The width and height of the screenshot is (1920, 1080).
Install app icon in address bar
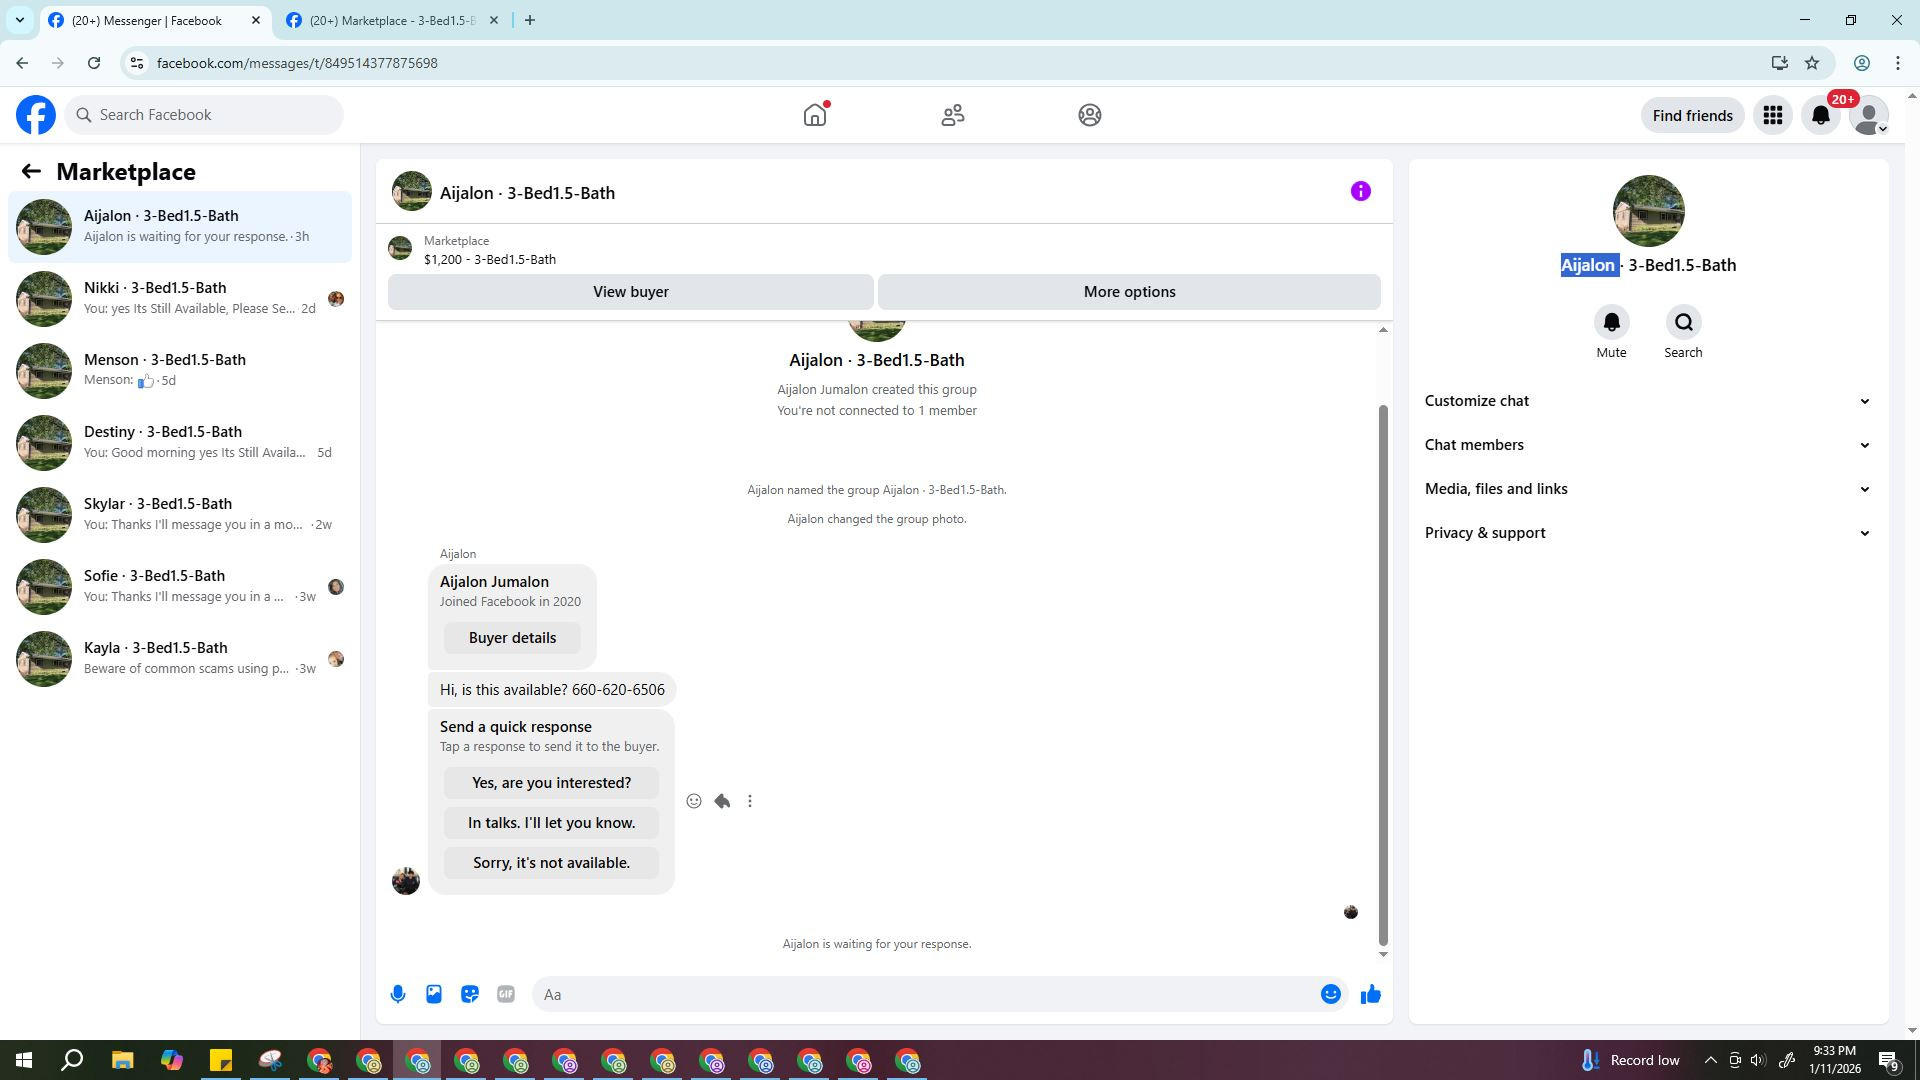click(1779, 63)
